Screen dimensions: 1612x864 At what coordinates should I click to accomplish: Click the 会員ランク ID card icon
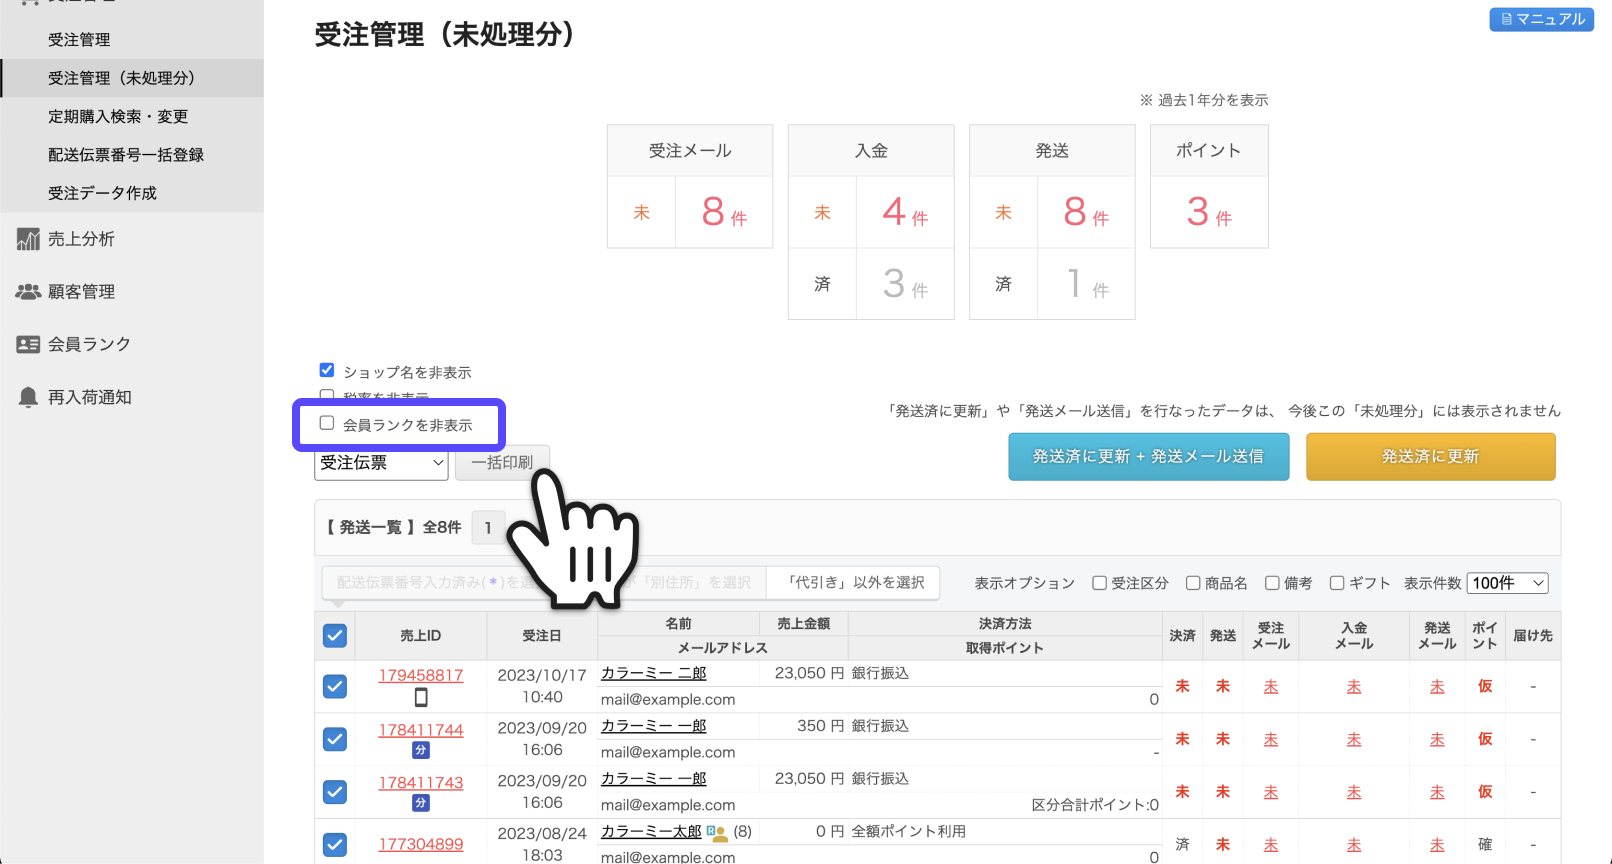point(28,344)
